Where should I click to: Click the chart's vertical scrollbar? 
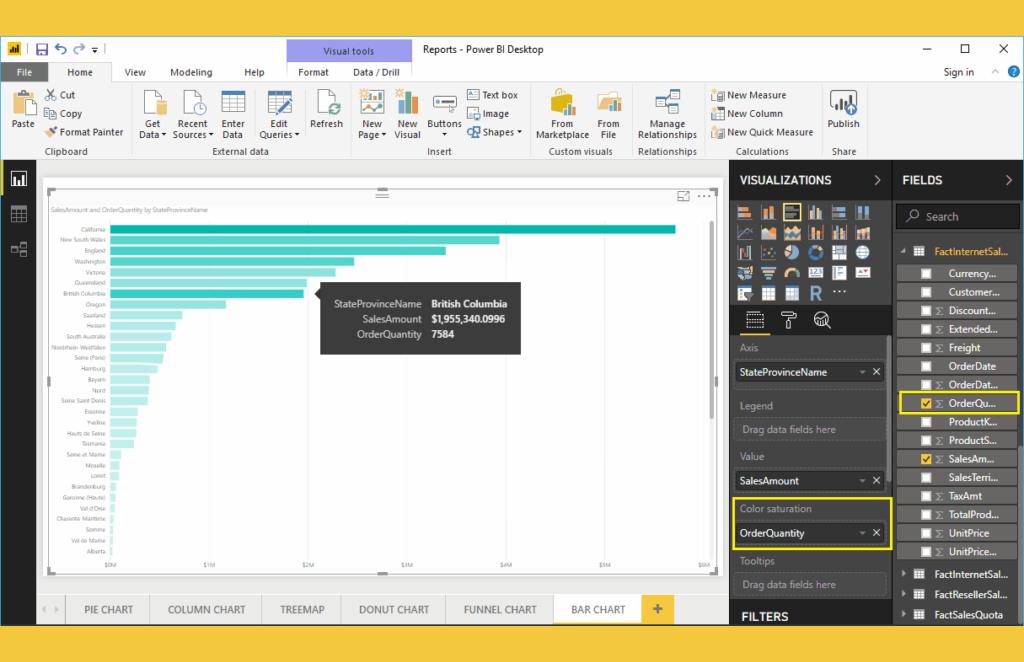pyautogui.click(x=711, y=320)
